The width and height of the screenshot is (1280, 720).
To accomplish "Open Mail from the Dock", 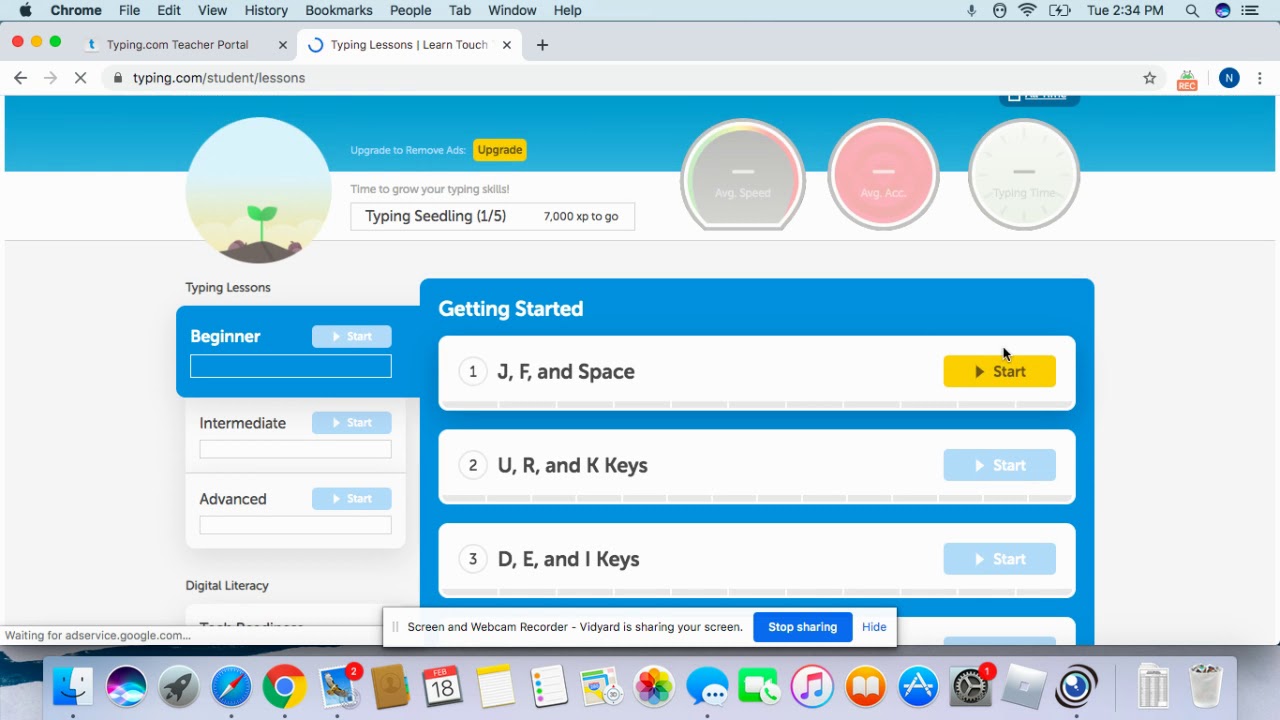I will (x=337, y=687).
